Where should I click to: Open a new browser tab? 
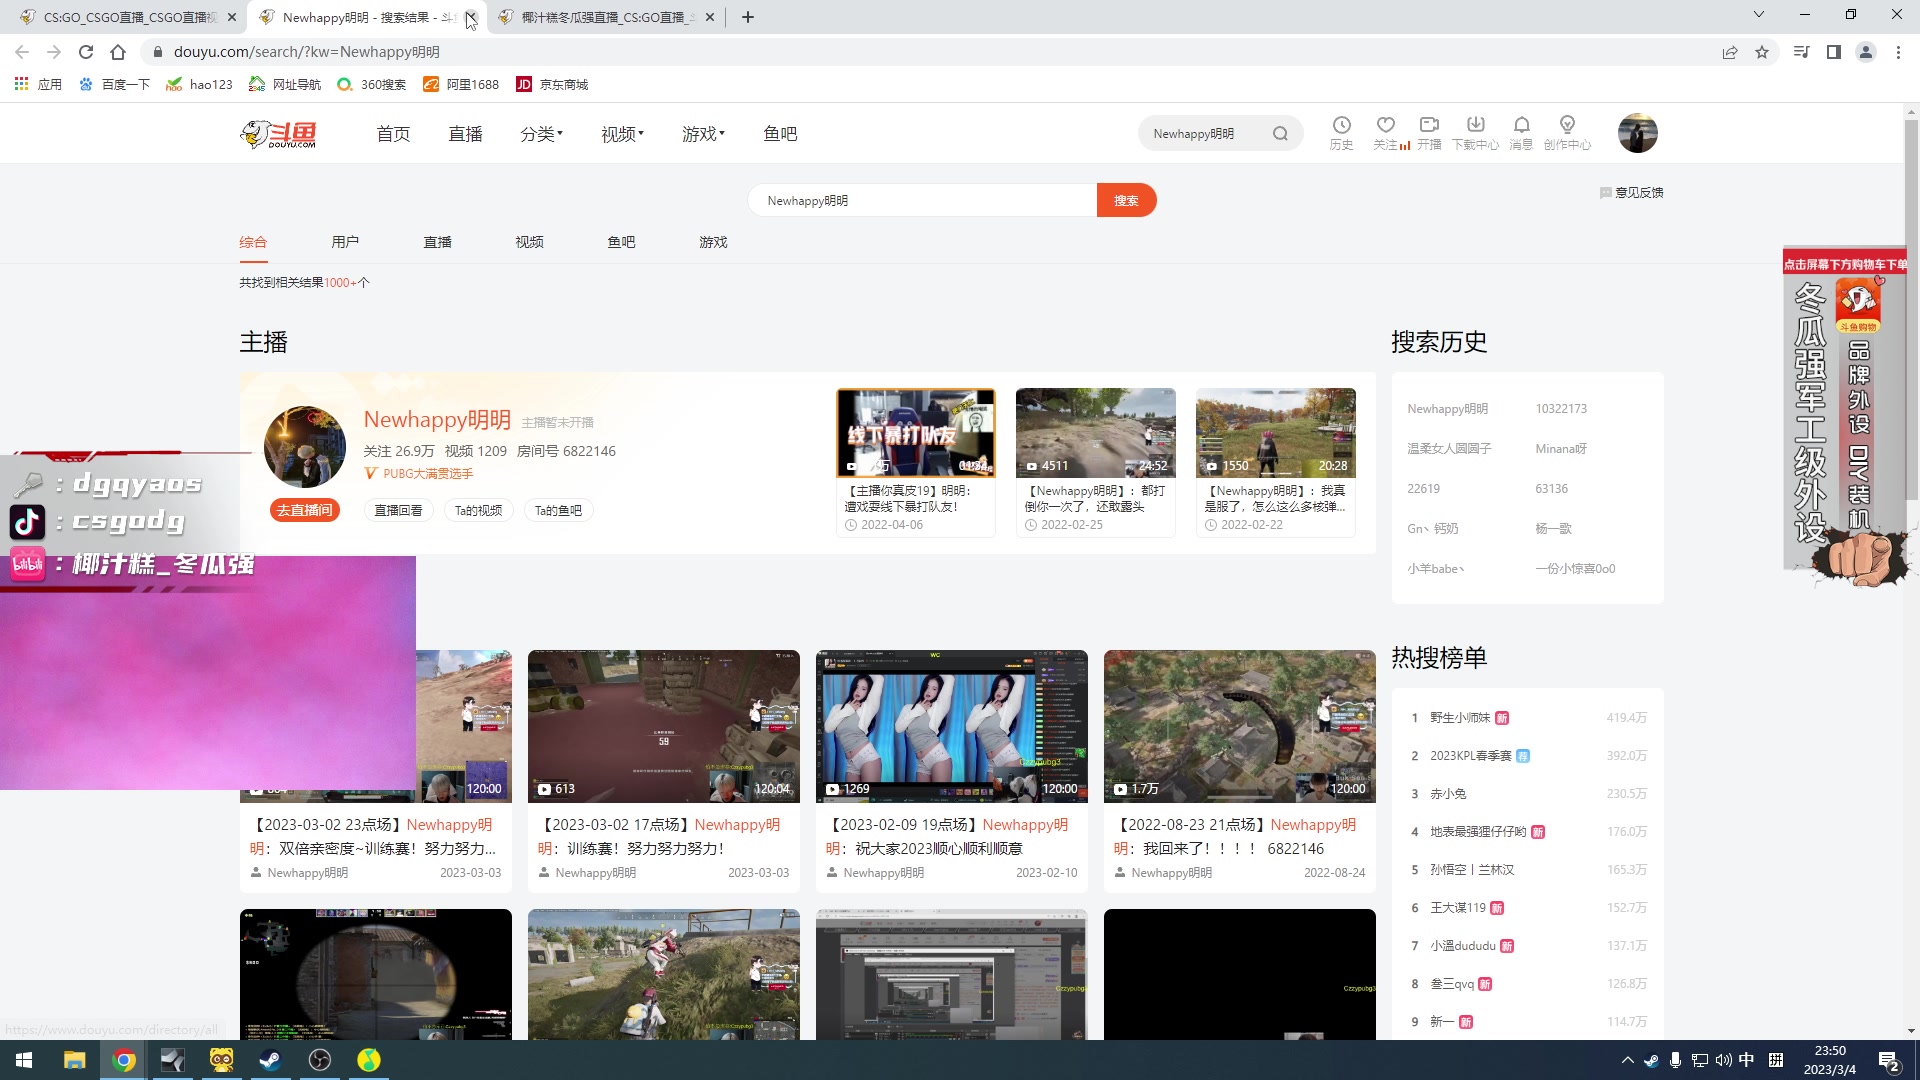[748, 17]
